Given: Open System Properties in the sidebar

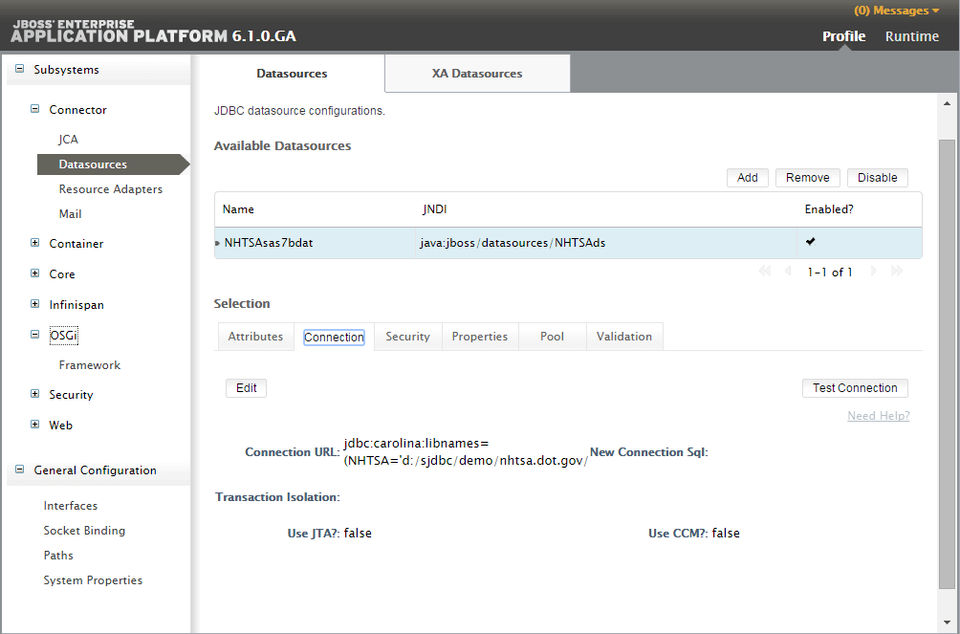Looking at the screenshot, I should [93, 580].
